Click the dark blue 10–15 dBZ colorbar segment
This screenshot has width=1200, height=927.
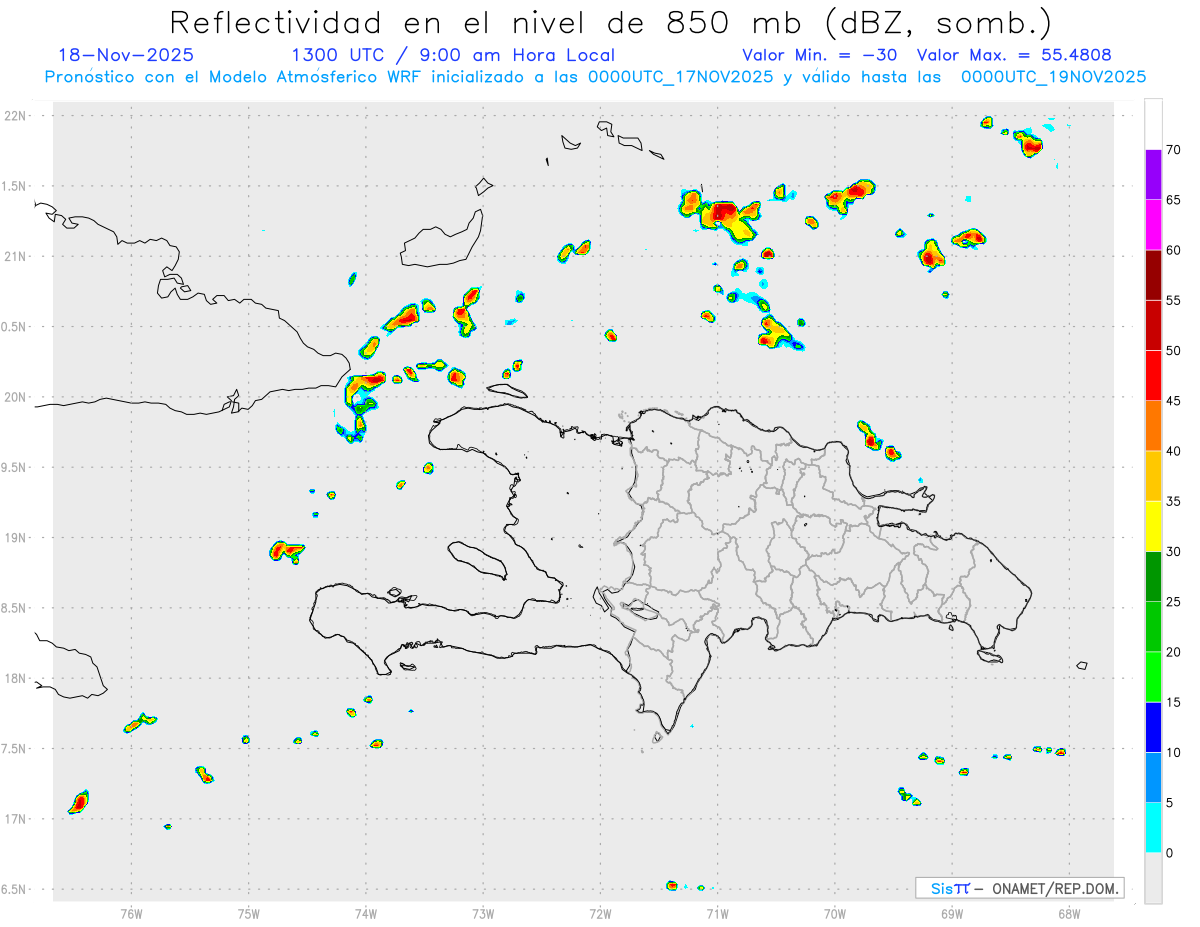point(1153,728)
